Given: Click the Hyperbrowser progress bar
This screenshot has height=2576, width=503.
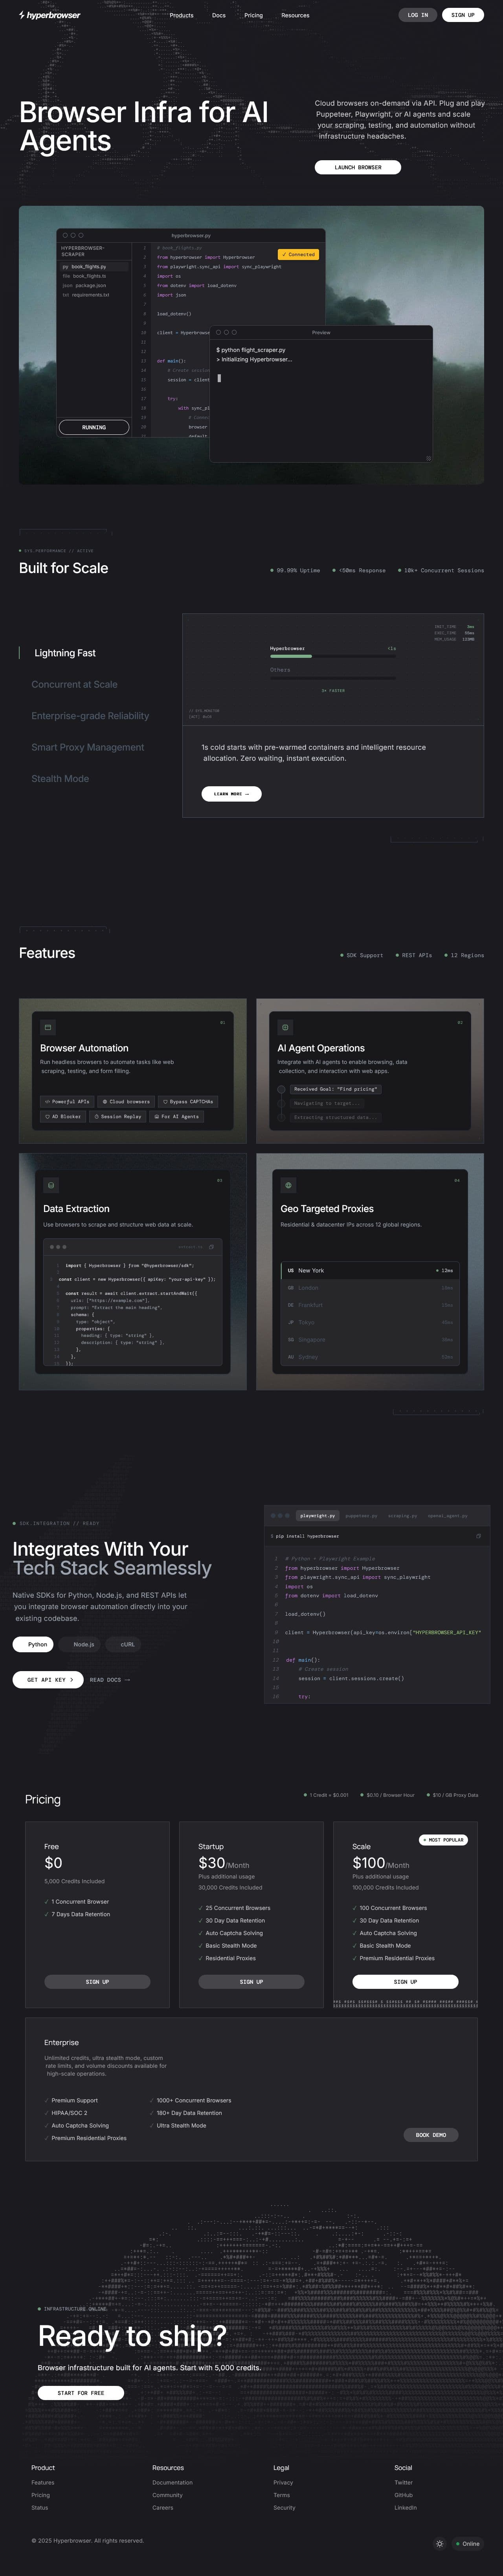Looking at the screenshot, I should pyautogui.click(x=333, y=656).
